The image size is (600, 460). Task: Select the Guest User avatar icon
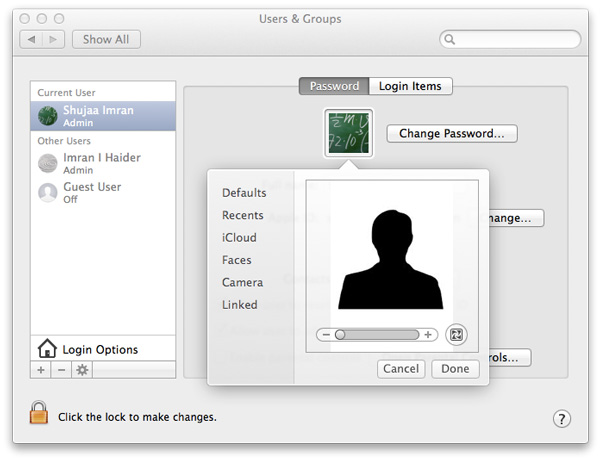(48, 192)
